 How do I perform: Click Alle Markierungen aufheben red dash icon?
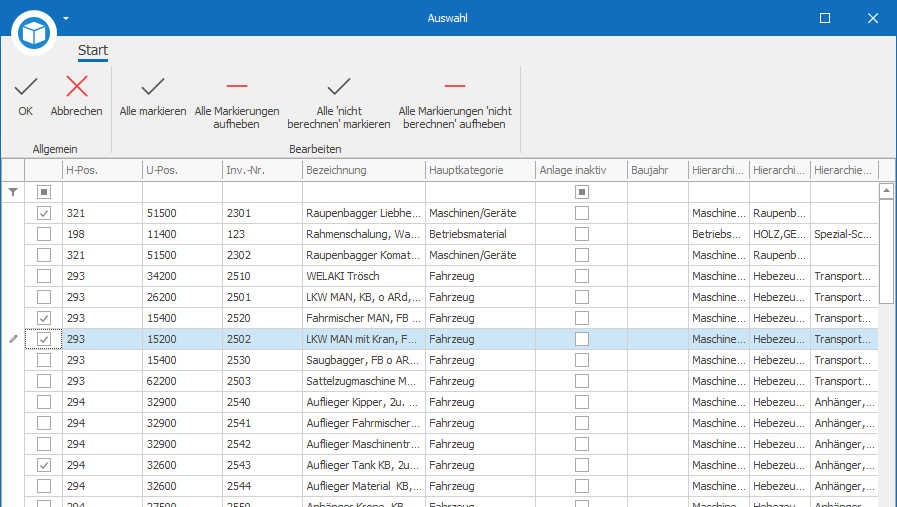236,86
